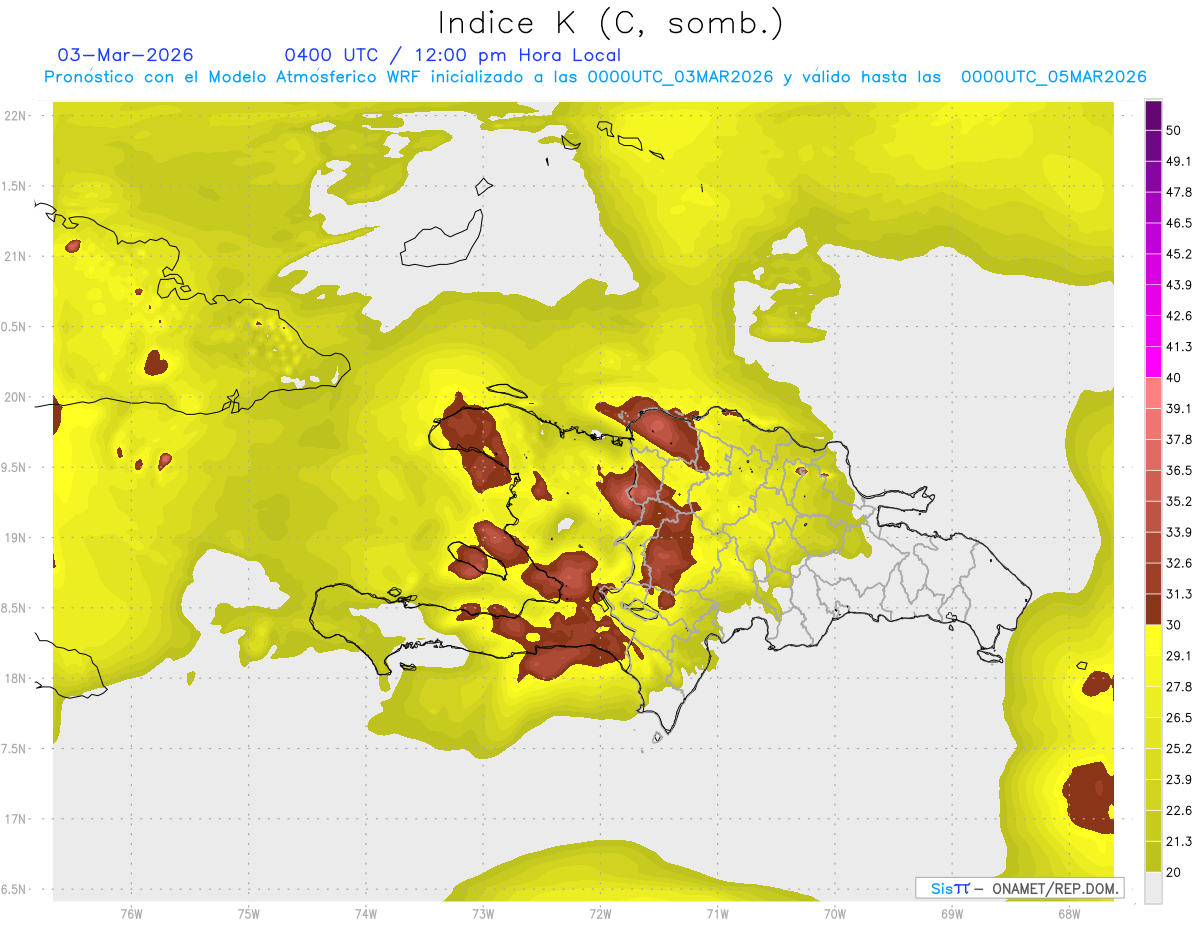Select the dark brown swatch between 30 and 31.3
Image resolution: width=1200 pixels, height=927 pixels.
(1153, 609)
